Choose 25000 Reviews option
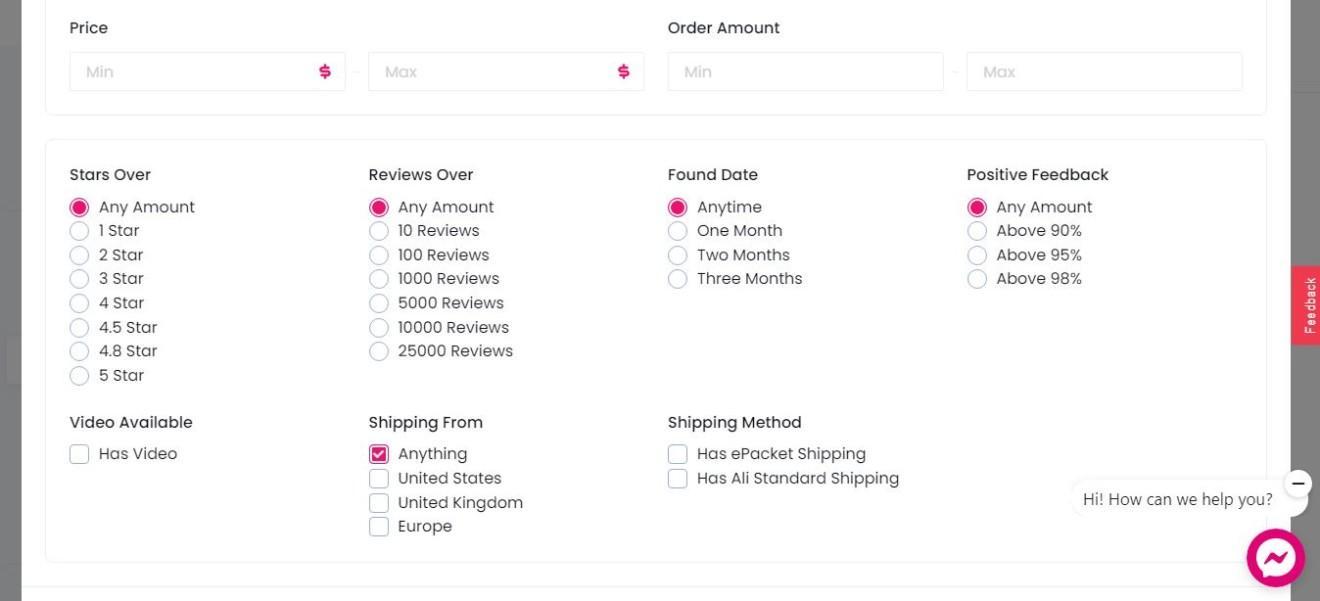This screenshot has width=1320, height=601. pos(379,351)
